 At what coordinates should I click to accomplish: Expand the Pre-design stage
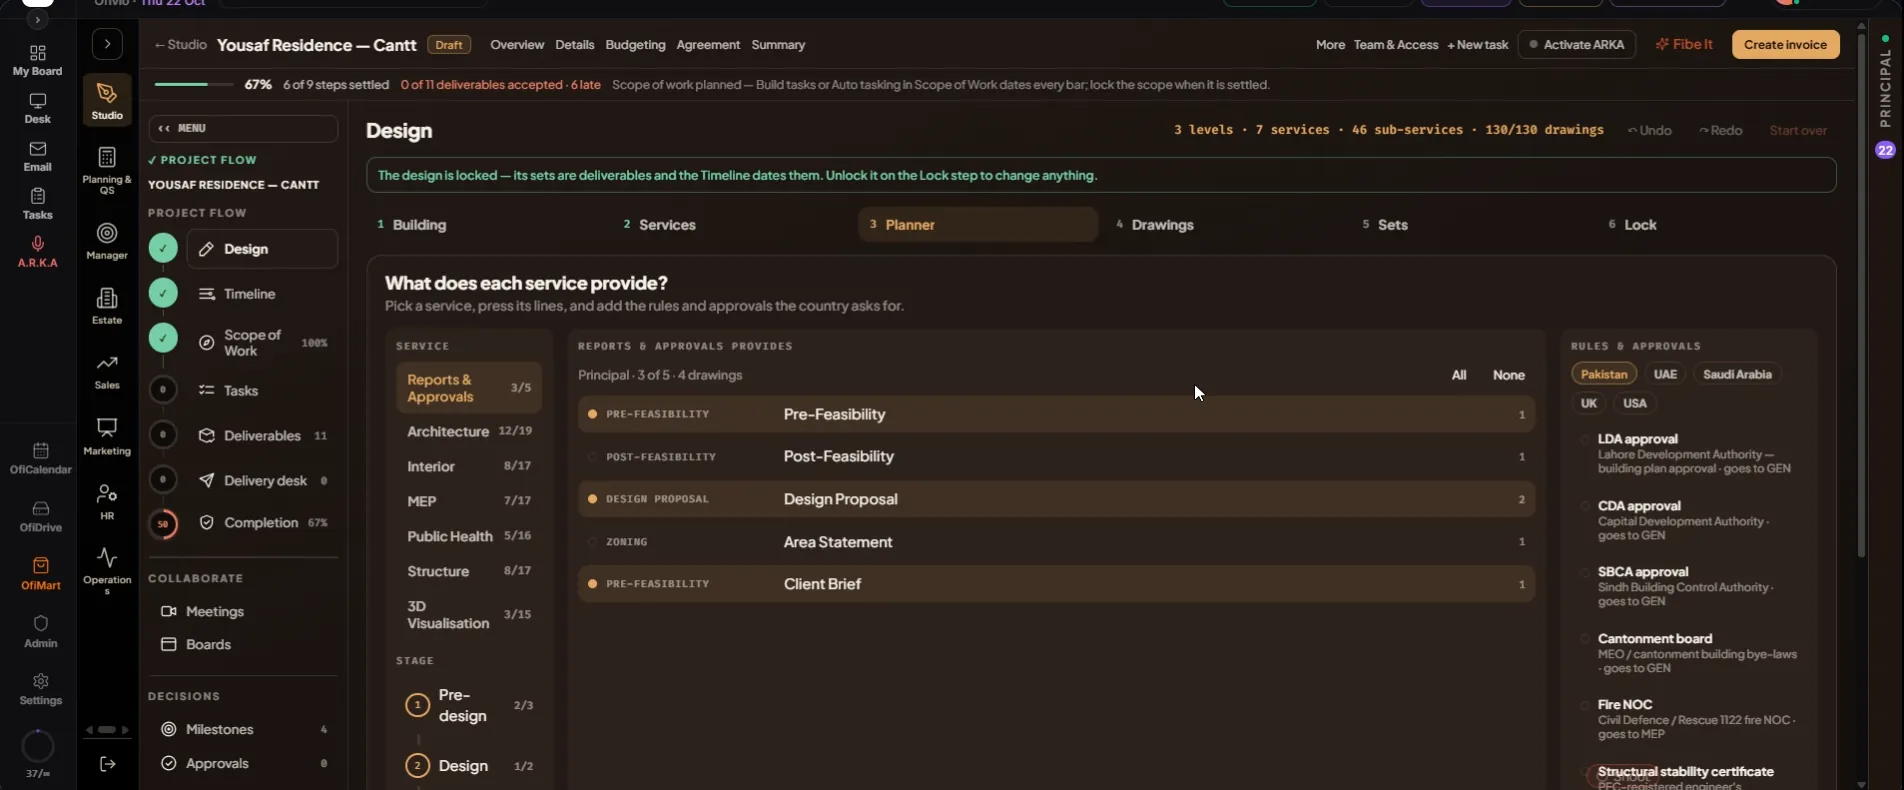(469, 705)
